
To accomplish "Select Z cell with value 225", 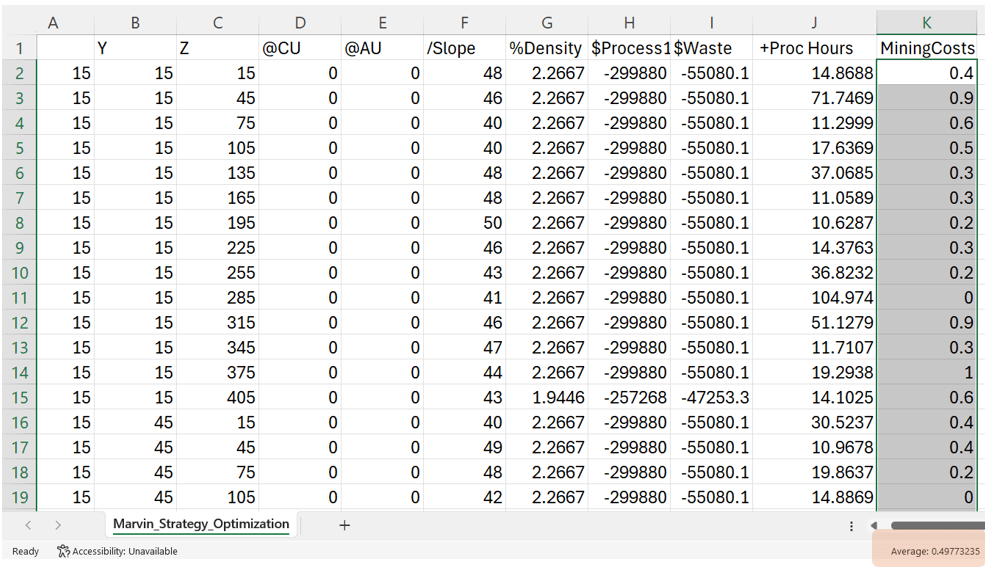I will pos(218,248).
